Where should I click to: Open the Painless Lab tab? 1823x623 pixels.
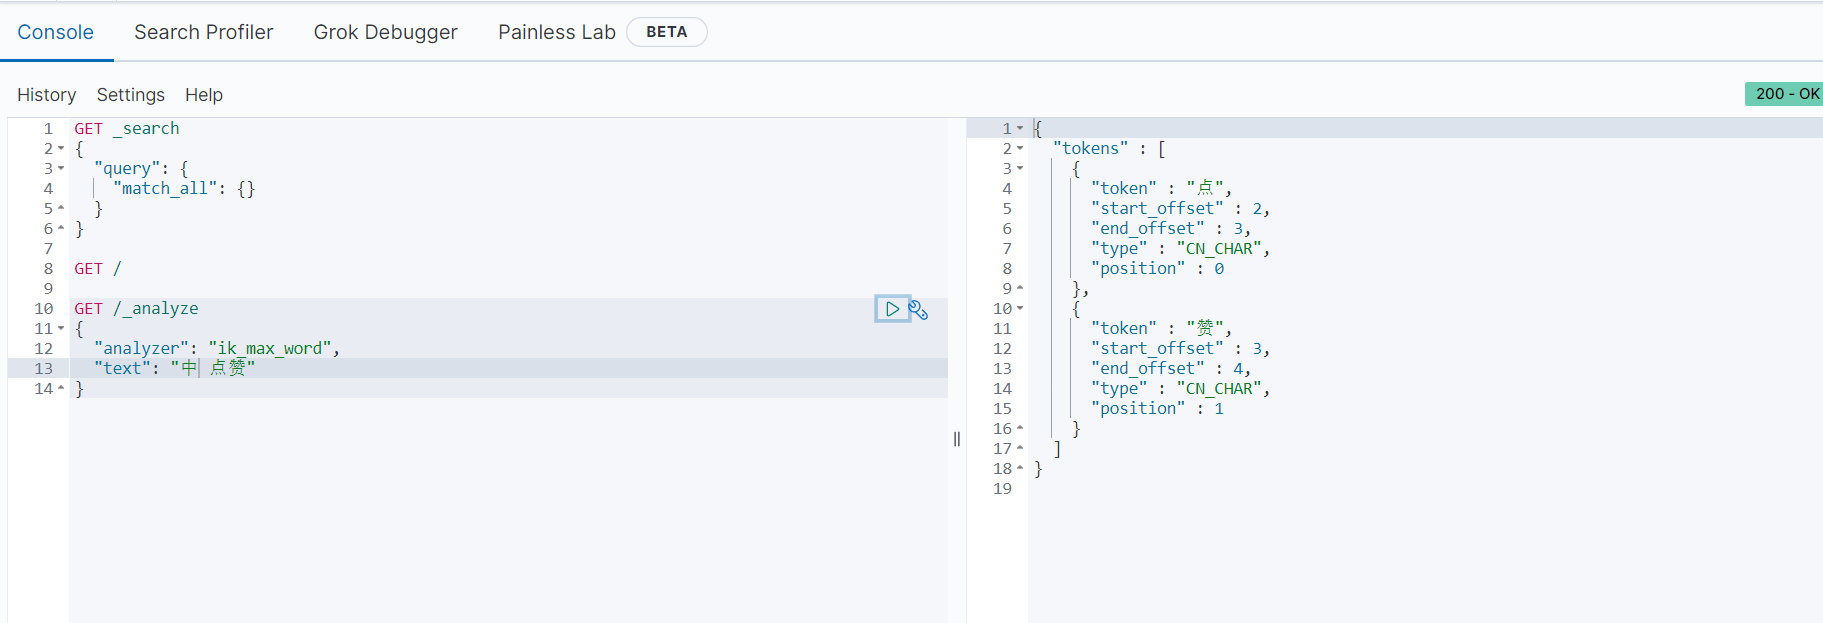pos(557,32)
